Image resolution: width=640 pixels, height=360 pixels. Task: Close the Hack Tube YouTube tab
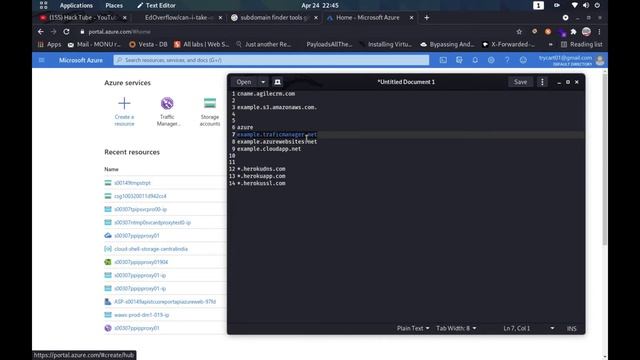click(x=124, y=18)
